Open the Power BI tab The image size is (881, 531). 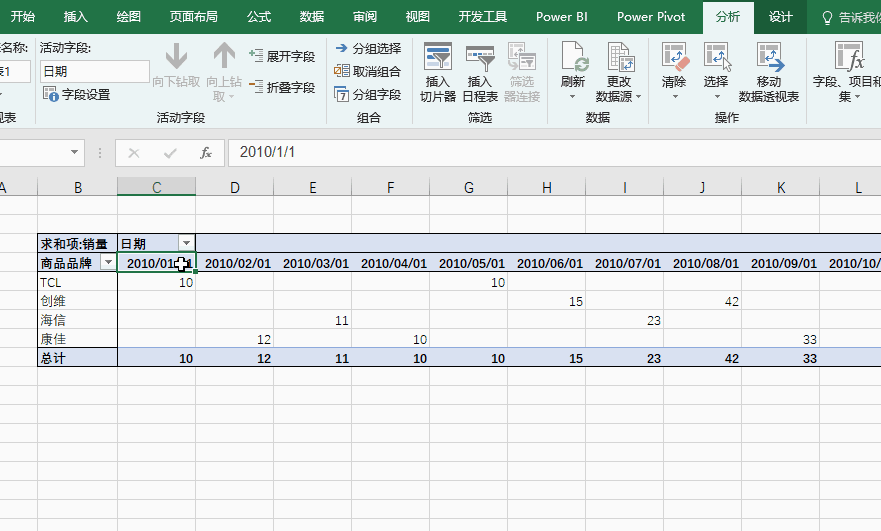click(x=562, y=17)
